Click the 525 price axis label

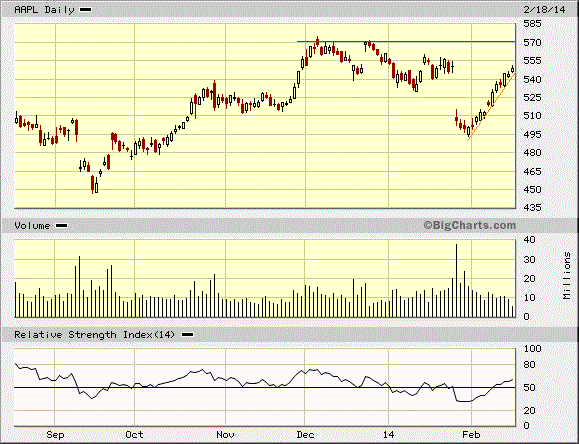(532, 98)
